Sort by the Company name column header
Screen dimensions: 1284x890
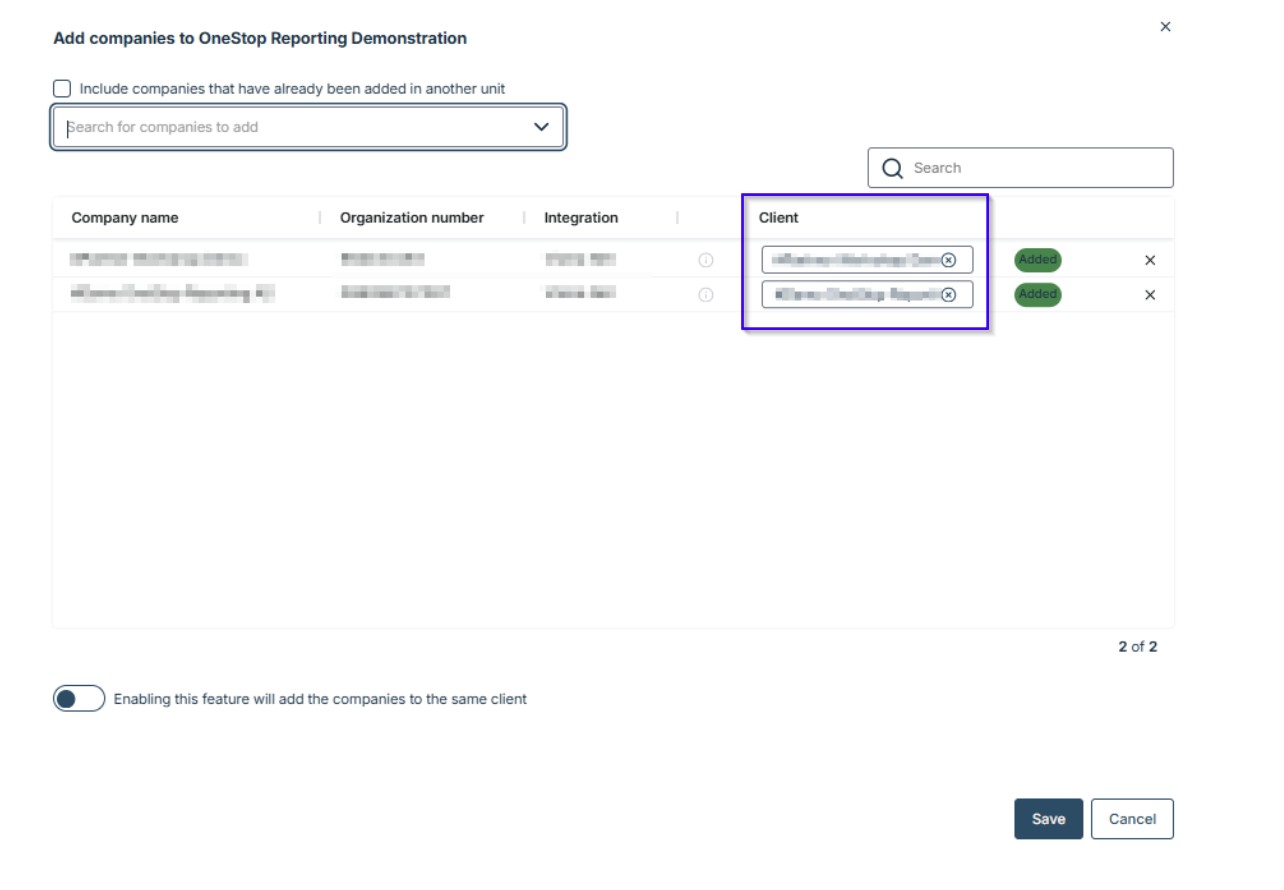tap(125, 218)
